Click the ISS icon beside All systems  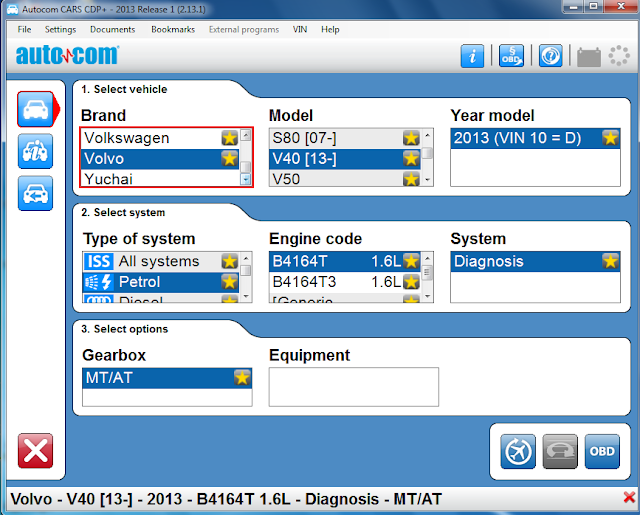(x=98, y=262)
